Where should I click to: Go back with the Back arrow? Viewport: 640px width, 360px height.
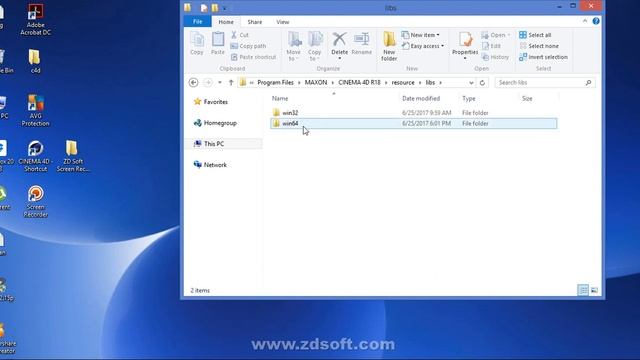click(x=193, y=82)
